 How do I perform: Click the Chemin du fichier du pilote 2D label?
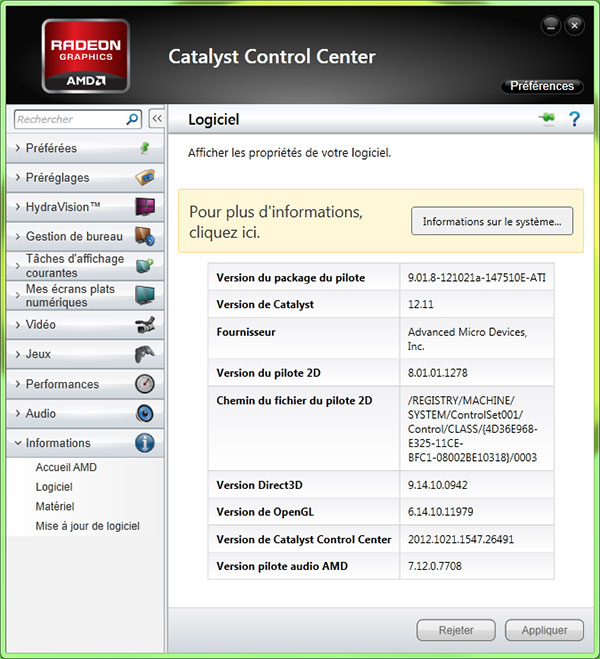pyautogui.click(x=294, y=401)
